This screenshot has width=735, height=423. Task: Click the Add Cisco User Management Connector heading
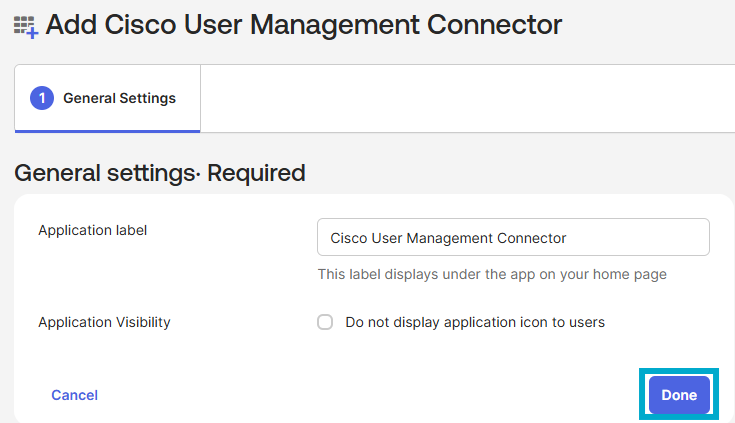[x=304, y=25]
